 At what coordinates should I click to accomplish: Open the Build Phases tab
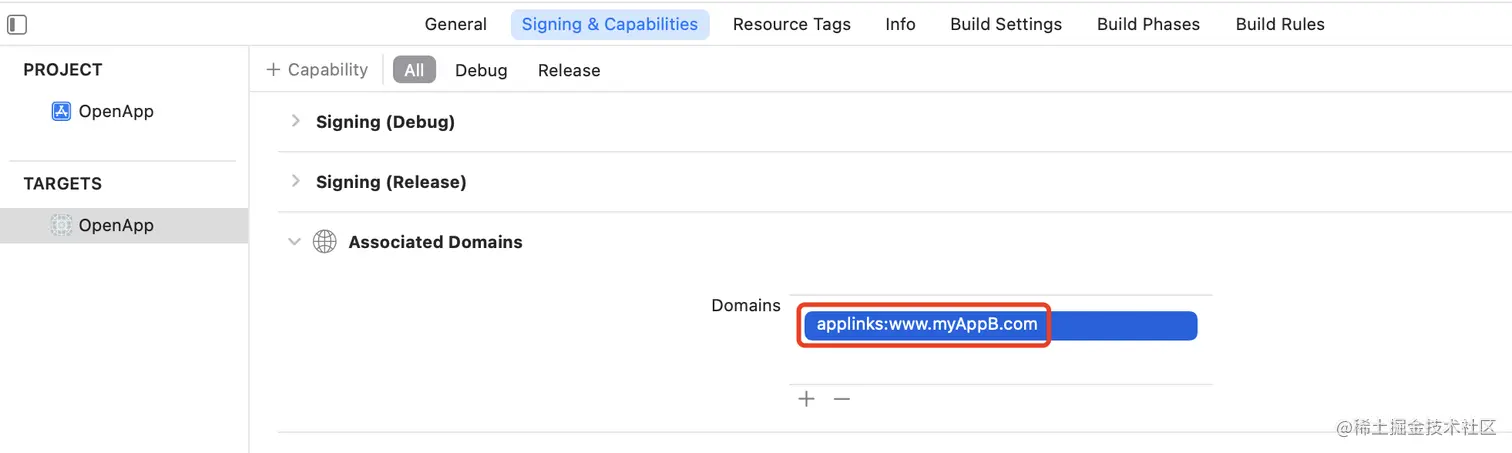(x=1148, y=24)
